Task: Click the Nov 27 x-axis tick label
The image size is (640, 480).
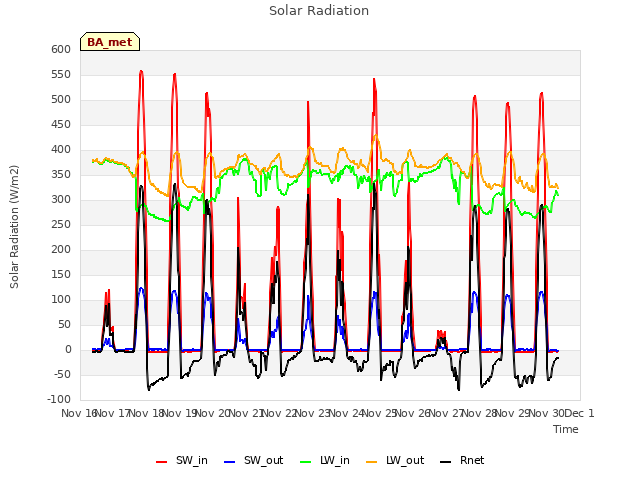Action: 446,413
